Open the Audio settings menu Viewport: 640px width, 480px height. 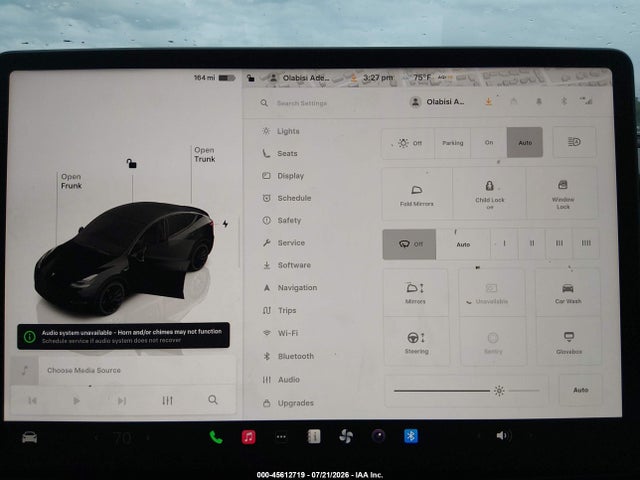click(x=281, y=380)
